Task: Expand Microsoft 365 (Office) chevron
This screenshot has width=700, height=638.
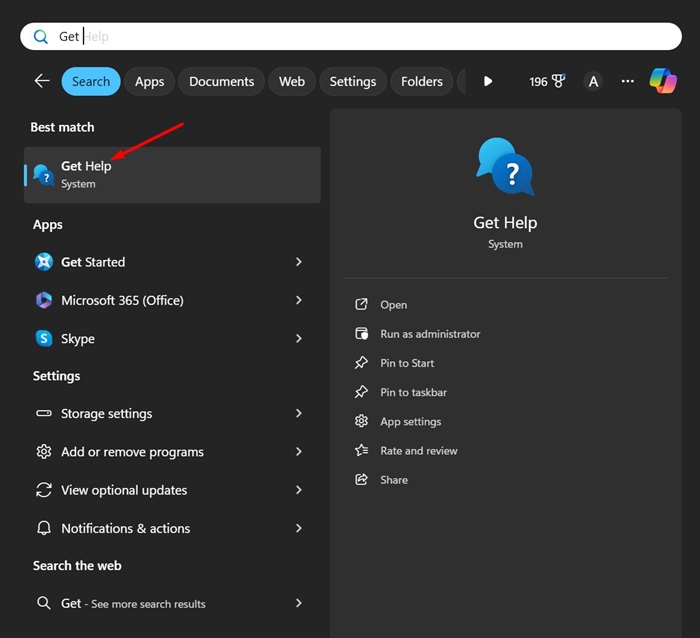Action: tap(299, 300)
